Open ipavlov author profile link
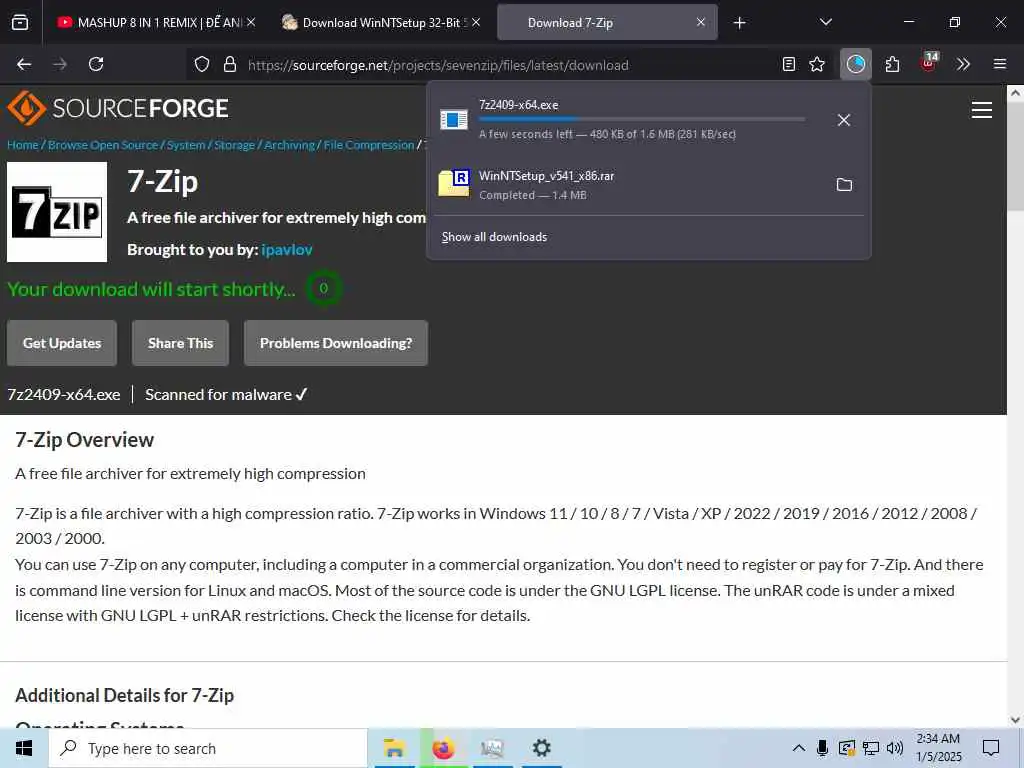1024x768 pixels. (287, 249)
